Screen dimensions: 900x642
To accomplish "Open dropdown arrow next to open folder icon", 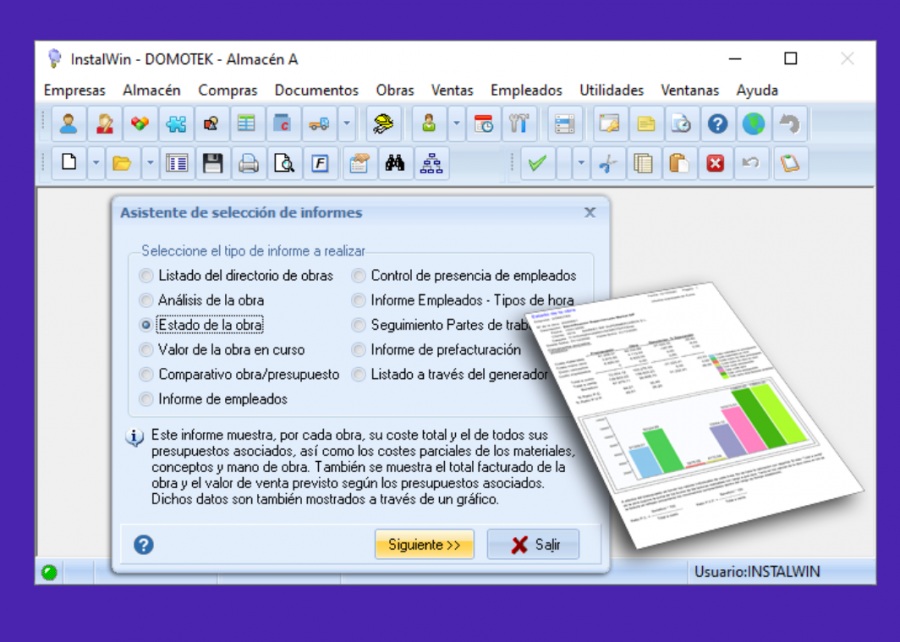I will pos(150,164).
